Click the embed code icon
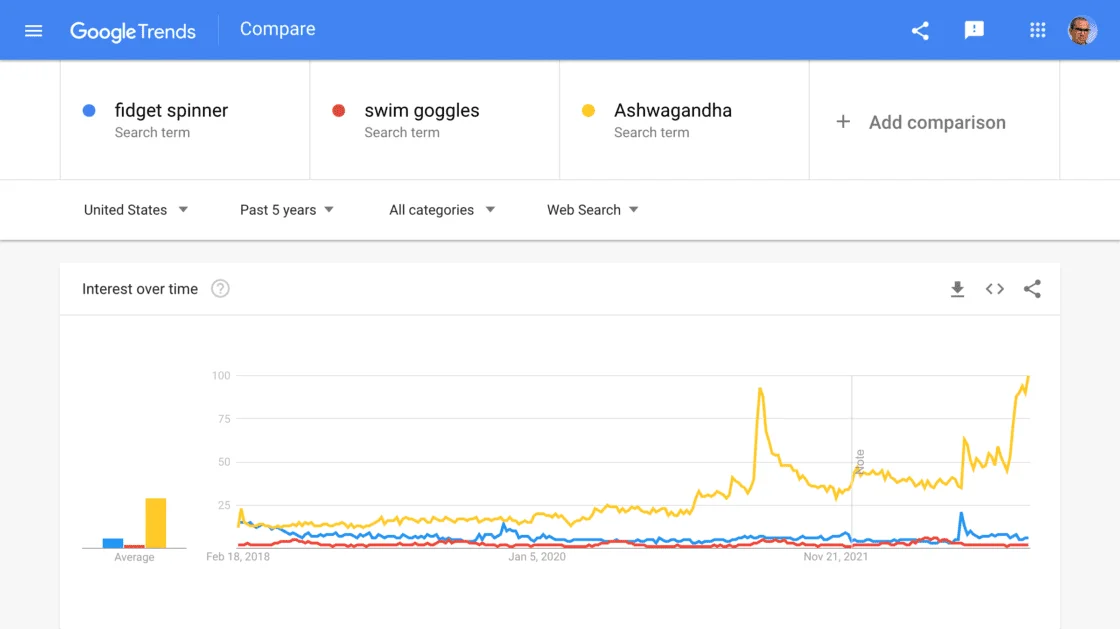Viewport: 1120px width, 629px height. (995, 289)
